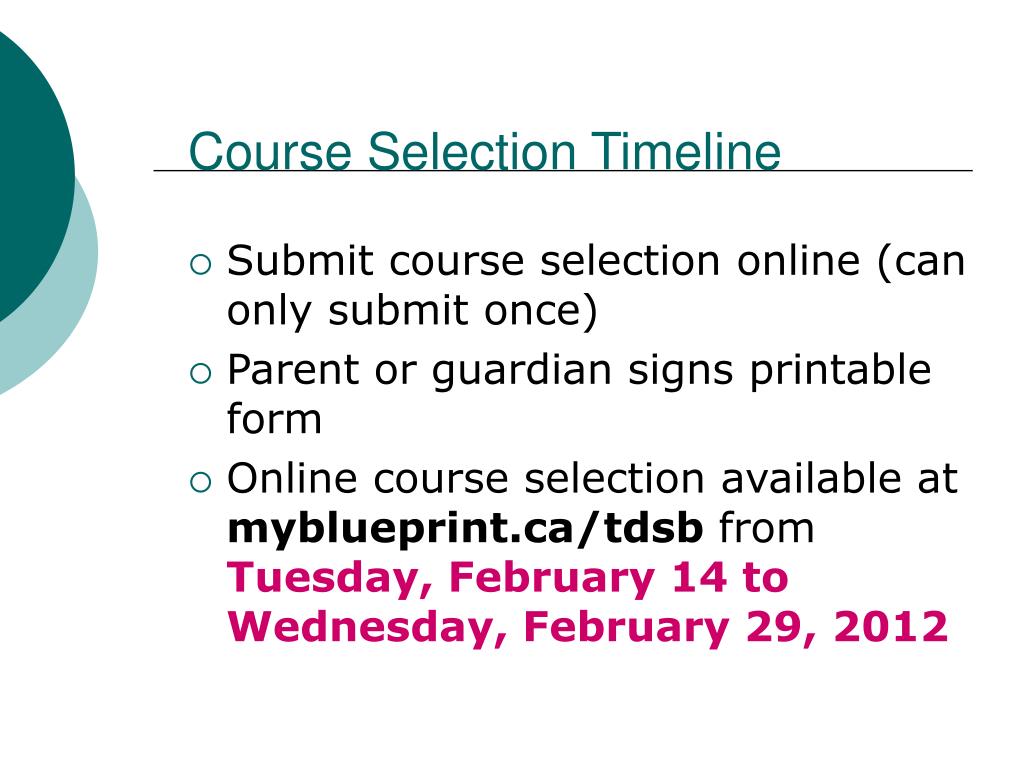The width and height of the screenshot is (1024, 768).
Task: Click the pink "Tuesday, February 14 to" text
Action: point(508,578)
